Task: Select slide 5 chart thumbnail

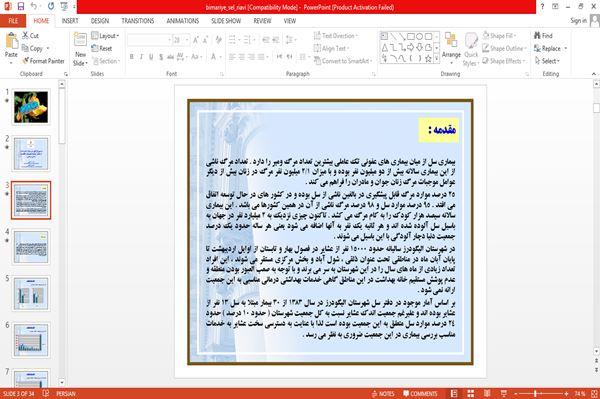Action: 31,293
